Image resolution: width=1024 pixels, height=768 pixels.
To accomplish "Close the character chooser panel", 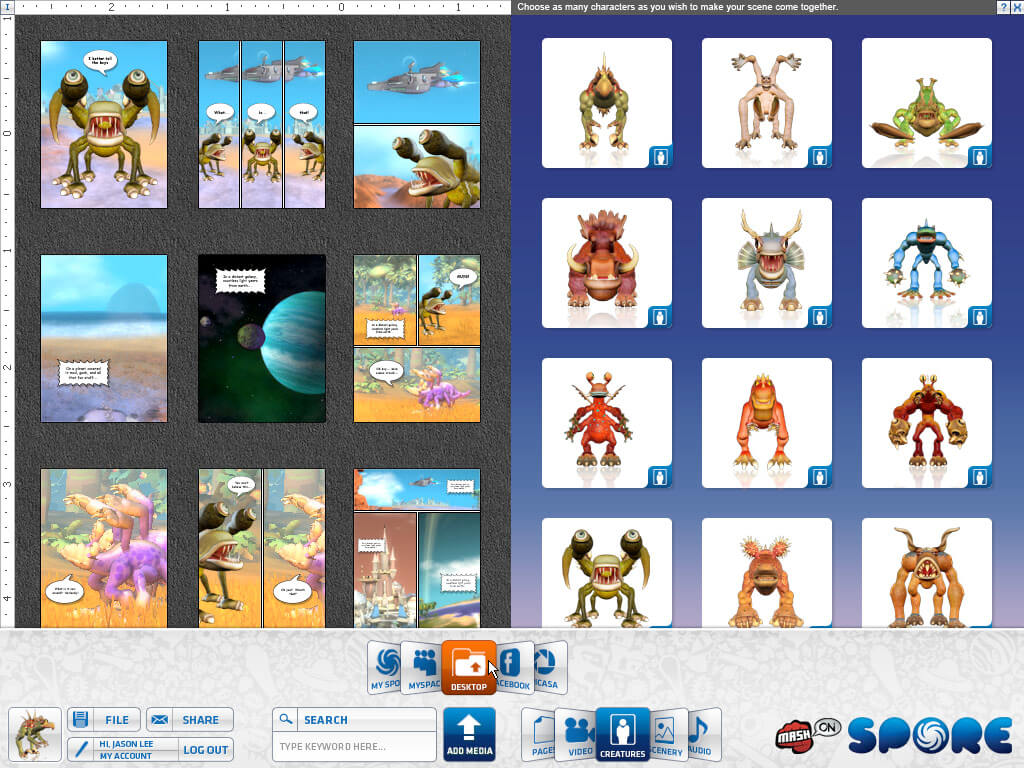I will pyautogui.click(x=1016, y=7).
